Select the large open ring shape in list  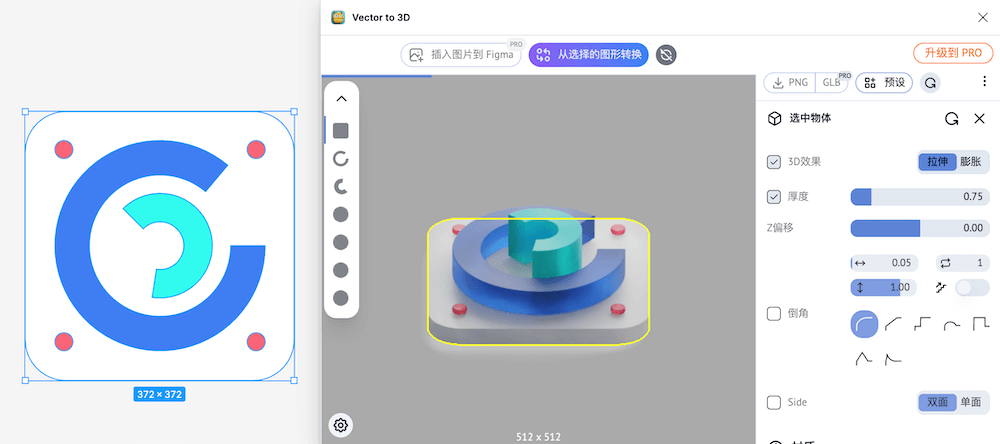point(341,159)
